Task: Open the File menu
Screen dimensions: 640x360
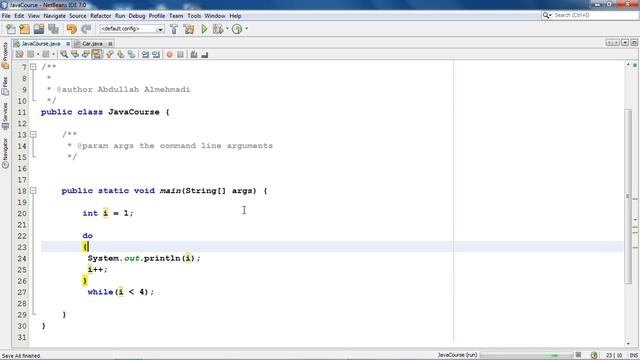Action: [x=6, y=16]
